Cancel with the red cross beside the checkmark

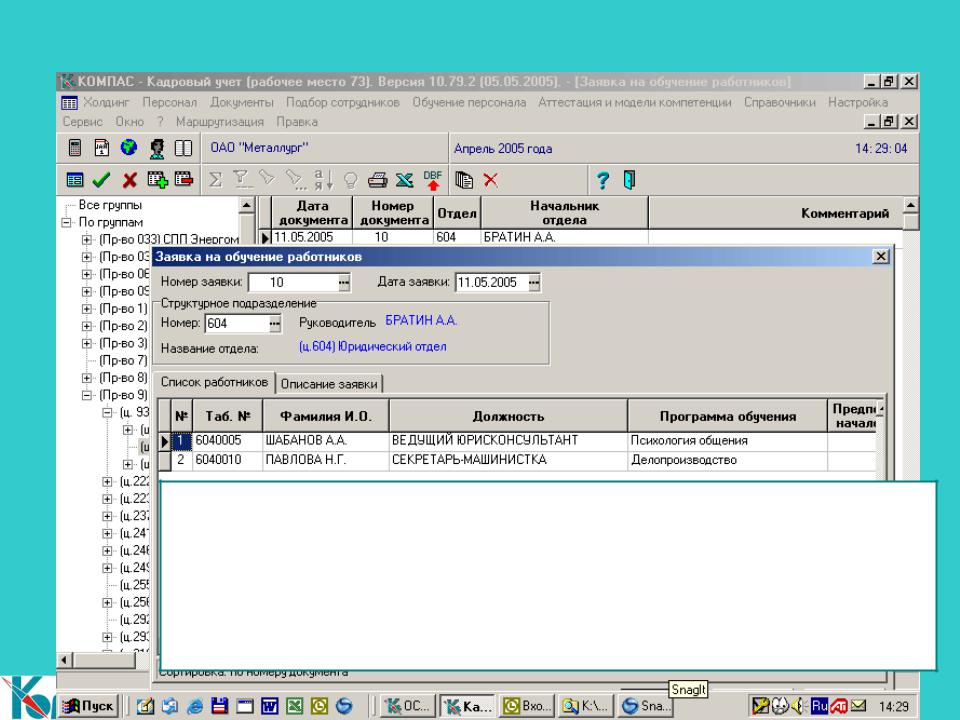point(129,180)
